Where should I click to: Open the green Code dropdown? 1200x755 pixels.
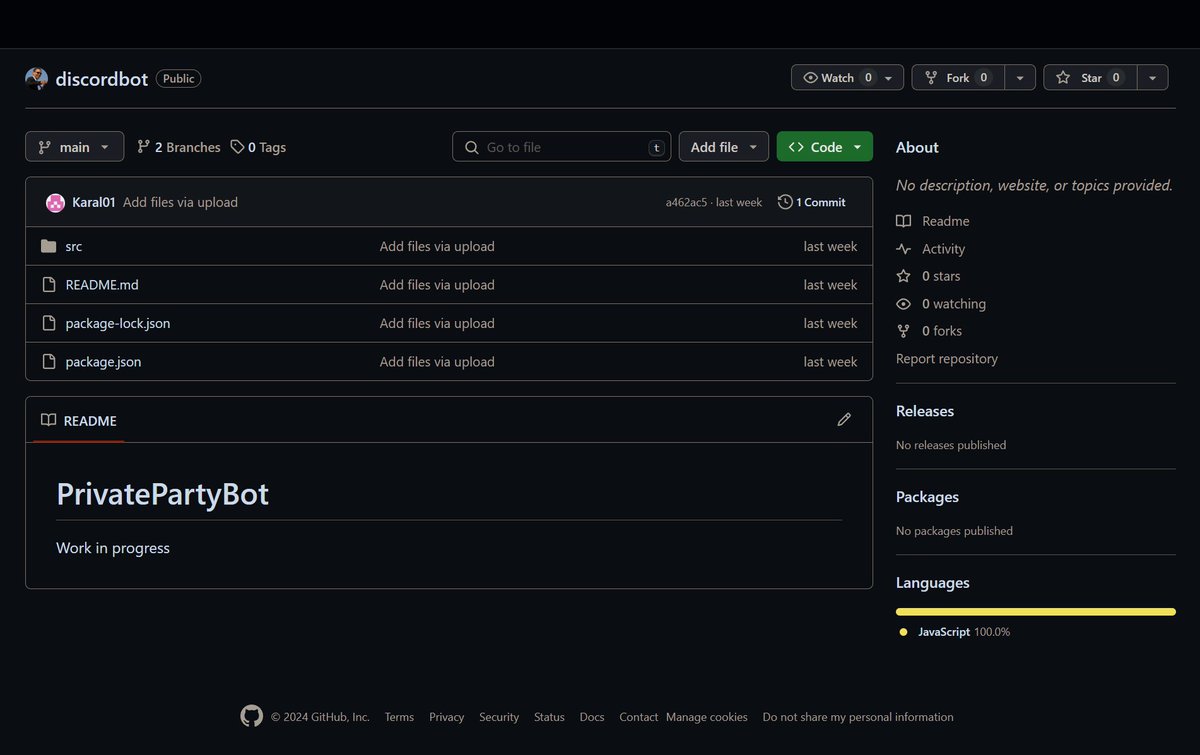pos(825,147)
